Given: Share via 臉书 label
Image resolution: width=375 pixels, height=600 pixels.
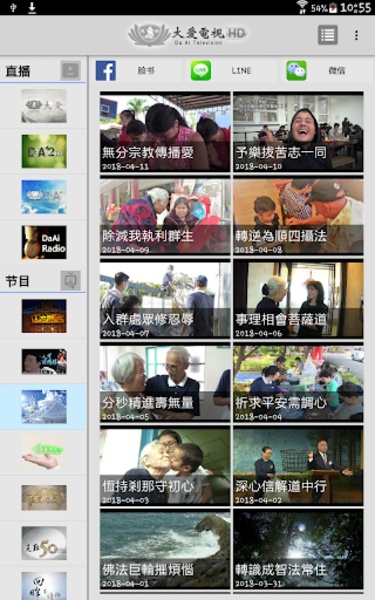Looking at the screenshot, I should [x=146, y=70].
